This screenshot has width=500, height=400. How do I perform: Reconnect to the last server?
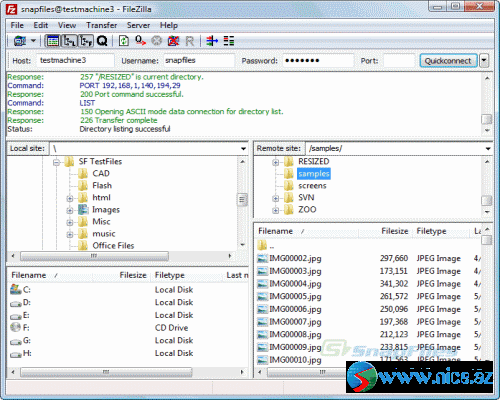pos(189,41)
